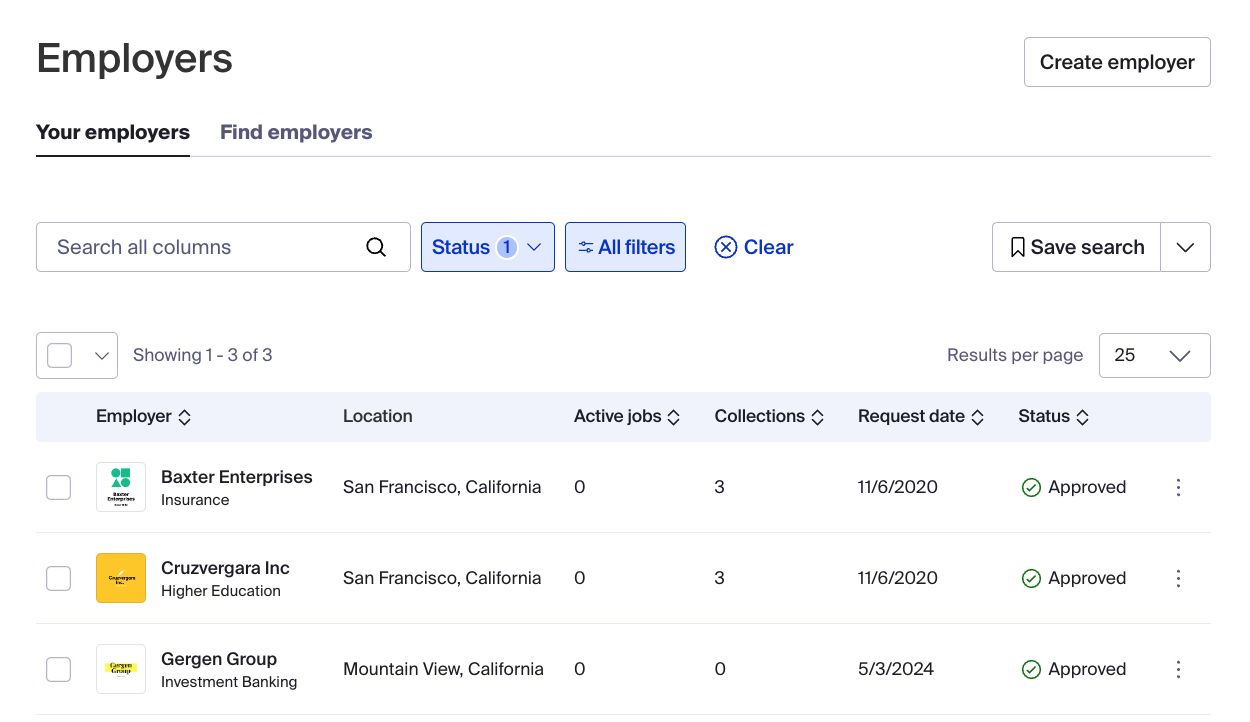Viewport: 1250px width, 722px height.
Task: Sort by Status column
Action: point(1053,417)
